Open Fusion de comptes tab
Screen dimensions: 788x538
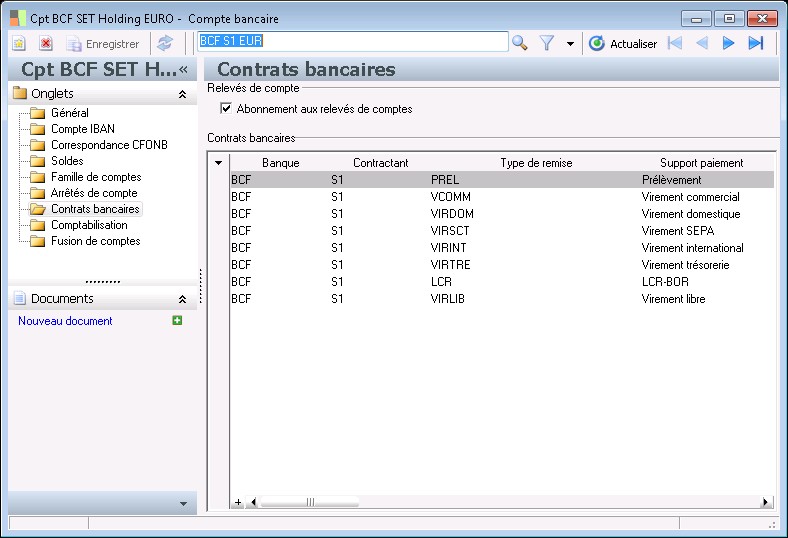coord(95,241)
